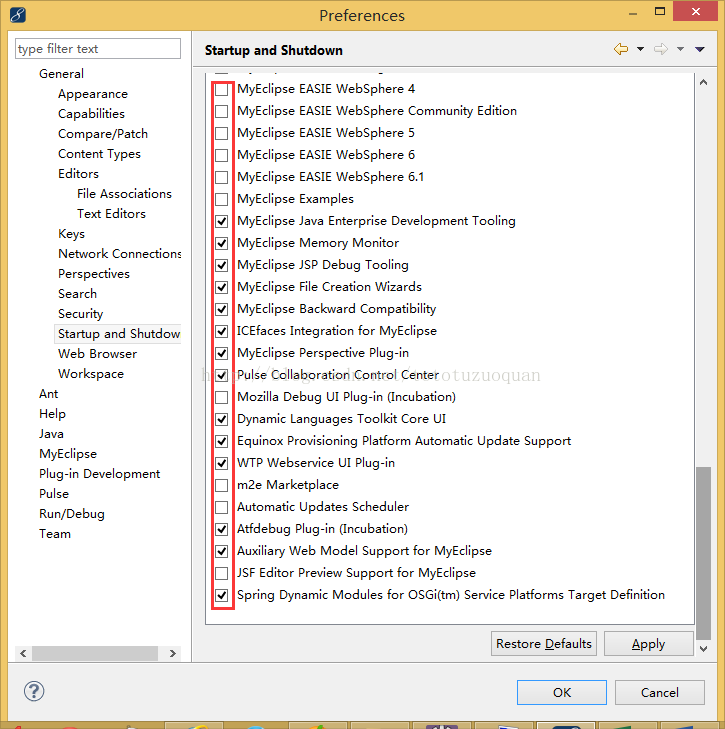Open the back history dropdown arrow
This screenshot has width=725, height=729.
[640, 49]
